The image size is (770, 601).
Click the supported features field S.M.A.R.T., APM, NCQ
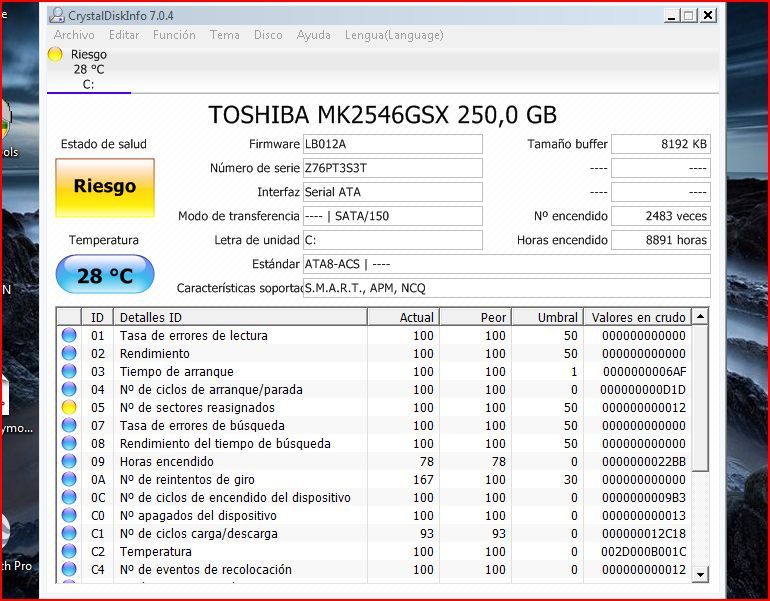[506, 288]
